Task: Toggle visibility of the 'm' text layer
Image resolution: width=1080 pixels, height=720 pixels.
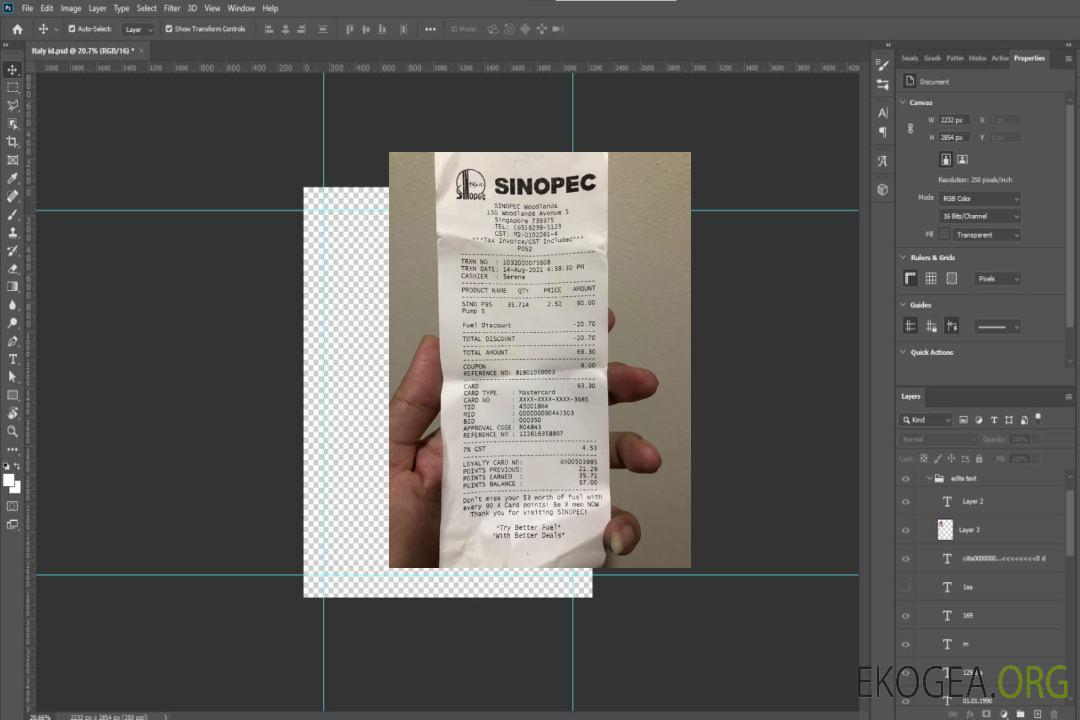Action: (906, 645)
